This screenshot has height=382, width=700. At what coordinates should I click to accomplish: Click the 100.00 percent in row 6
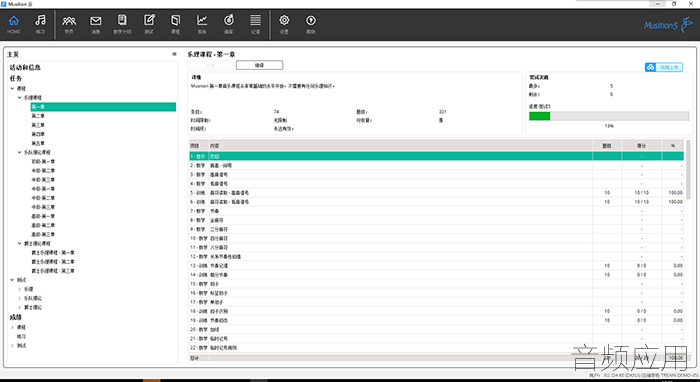click(675, 202)
